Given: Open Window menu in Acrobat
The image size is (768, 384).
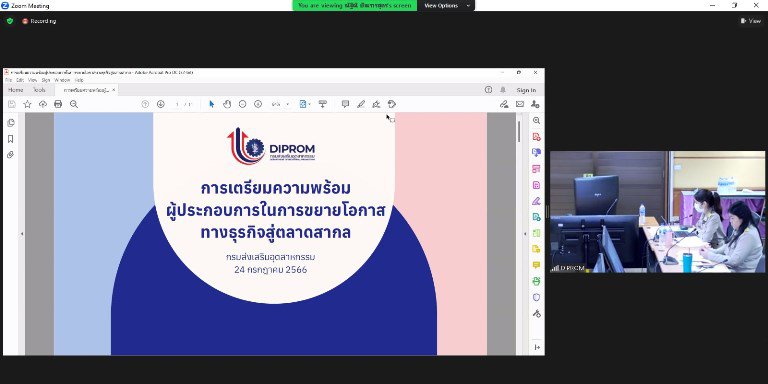Looking at the screenshot, I should point(62,80).
